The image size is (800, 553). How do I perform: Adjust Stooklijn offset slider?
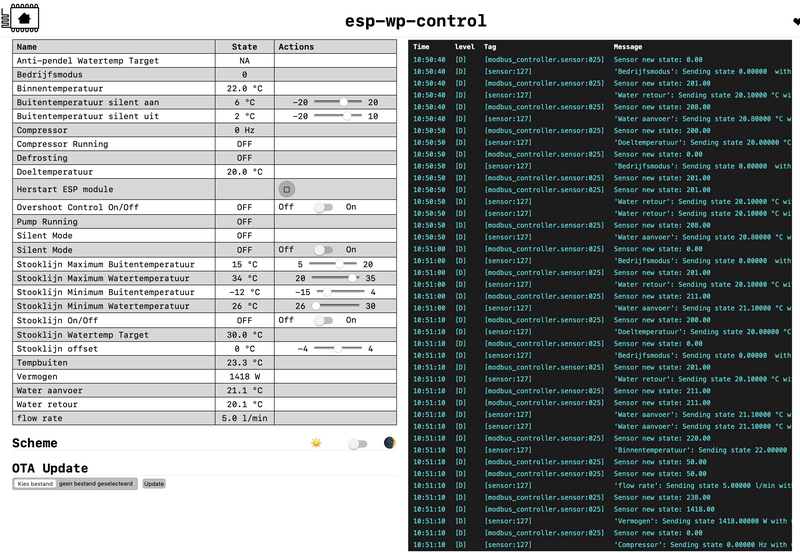coord(338,348)
